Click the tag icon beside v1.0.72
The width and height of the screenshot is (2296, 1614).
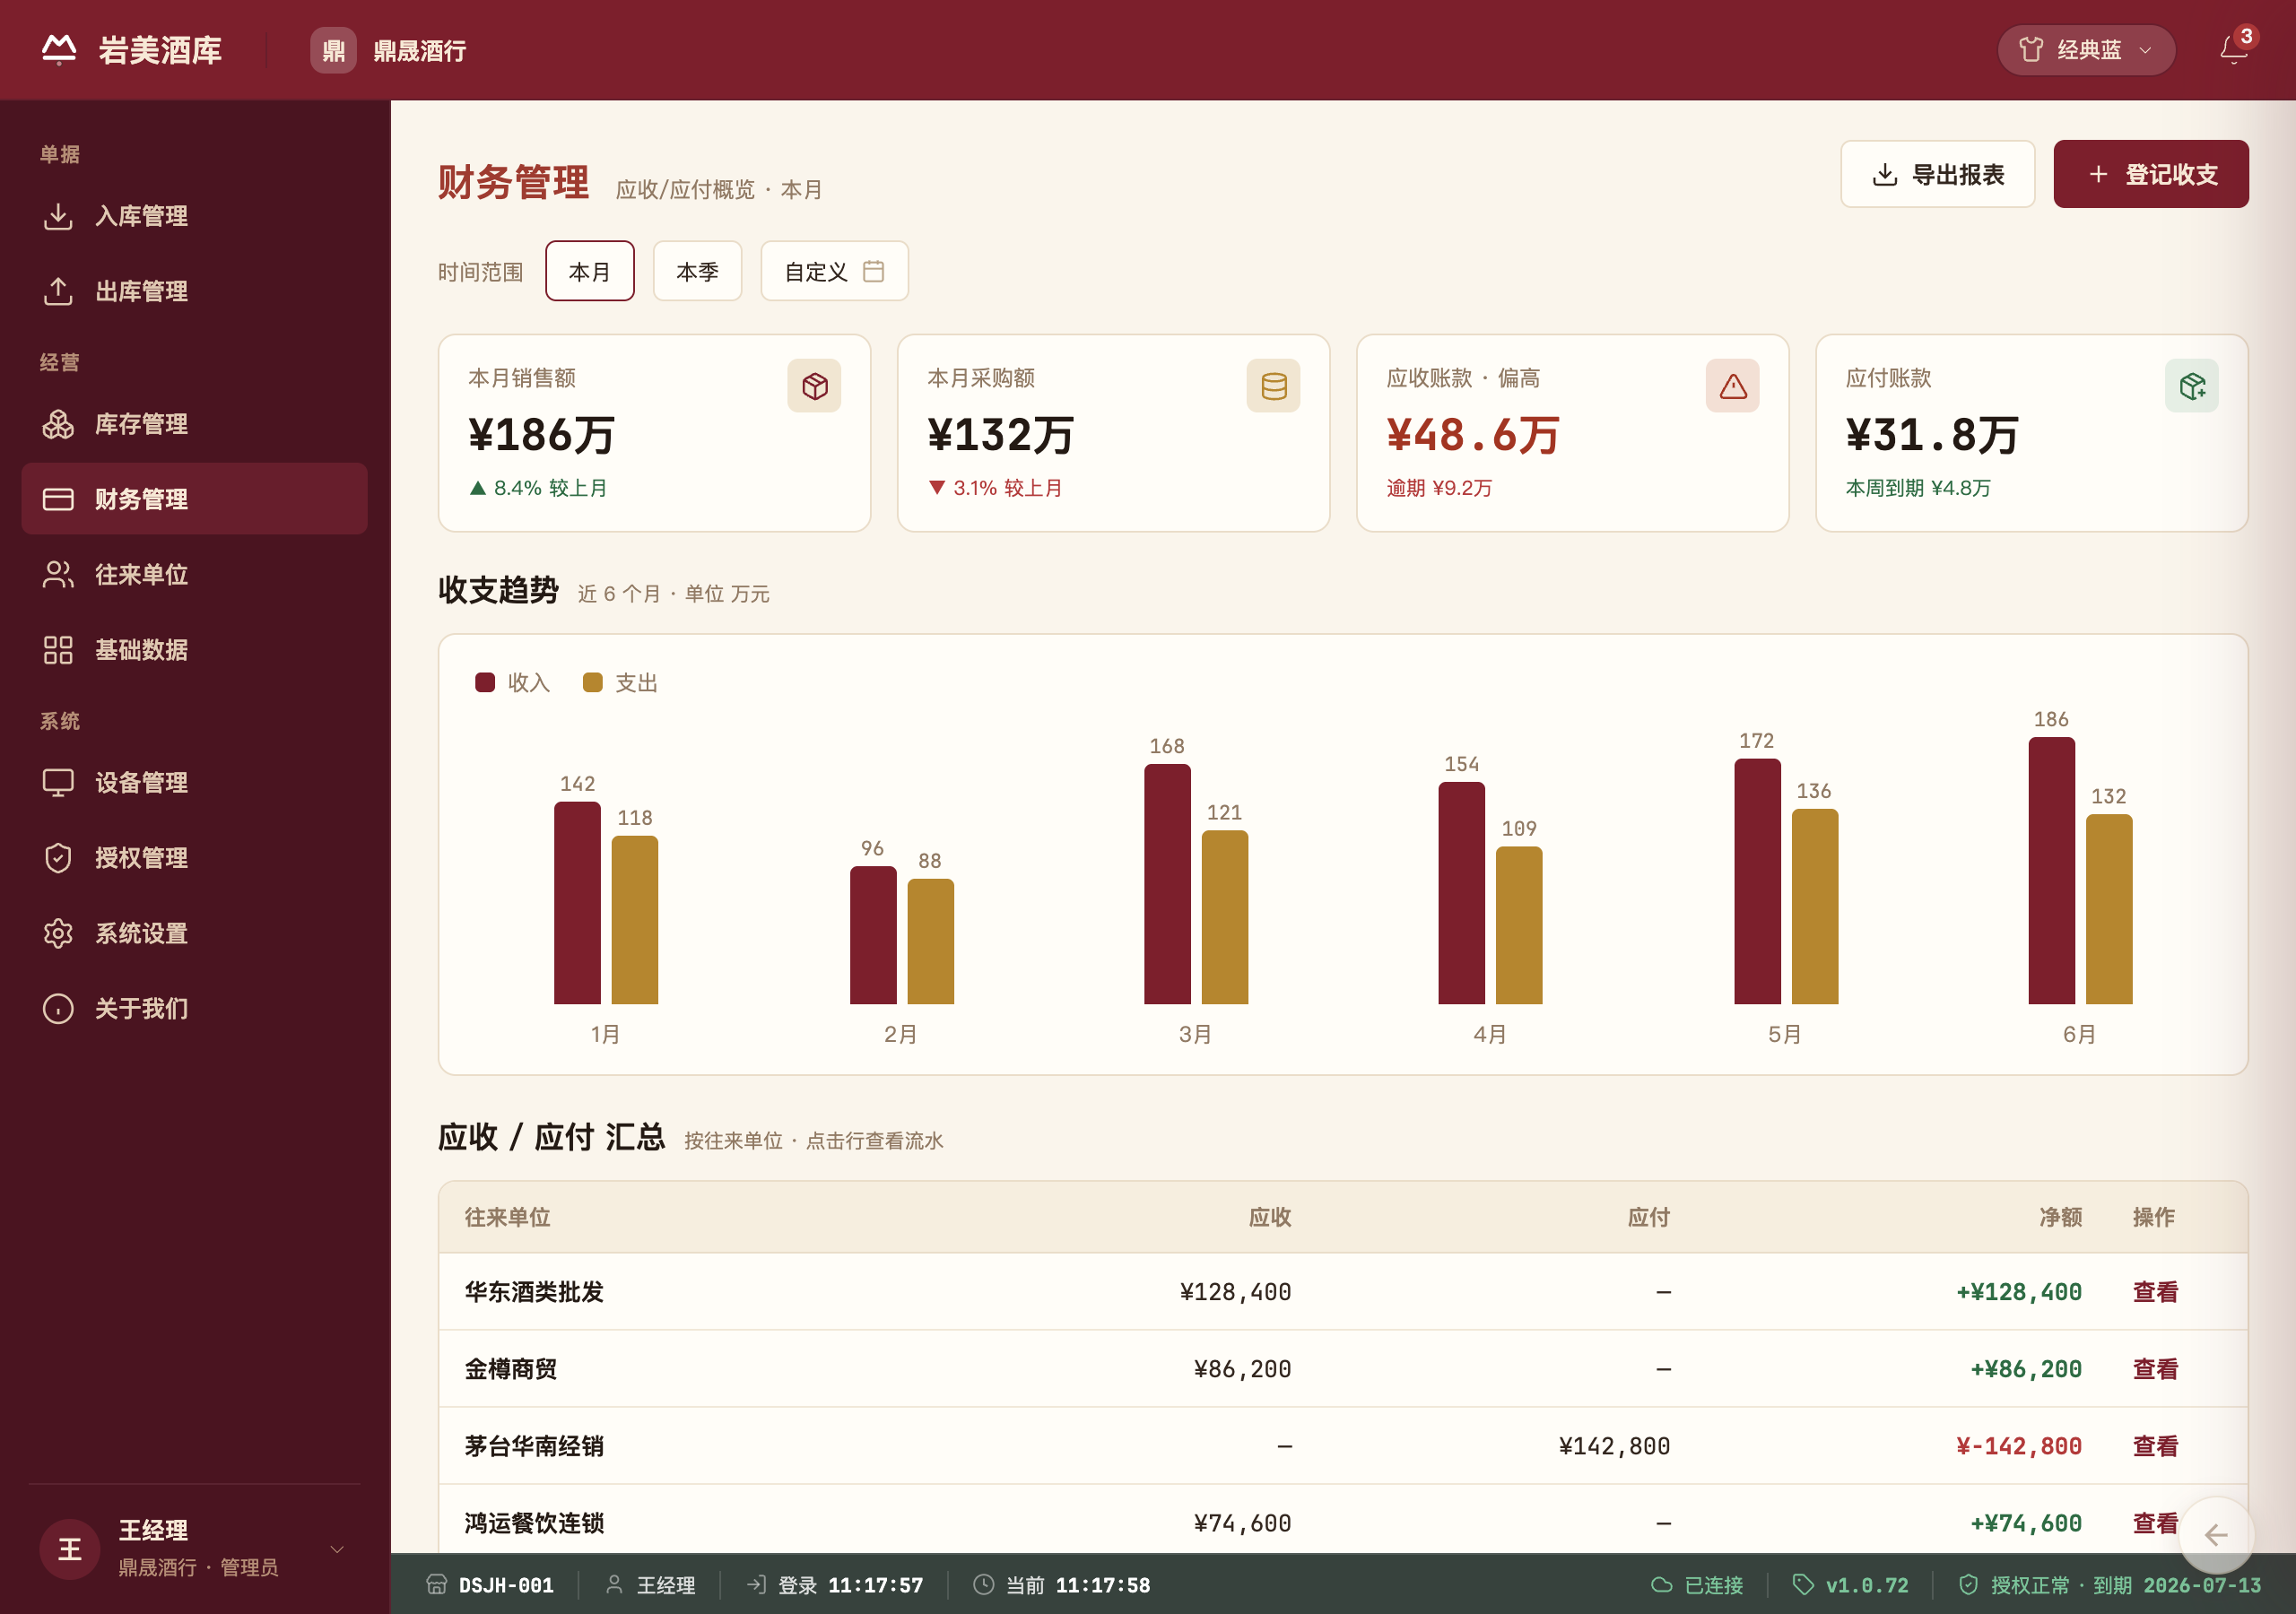pos(1803,1585)
